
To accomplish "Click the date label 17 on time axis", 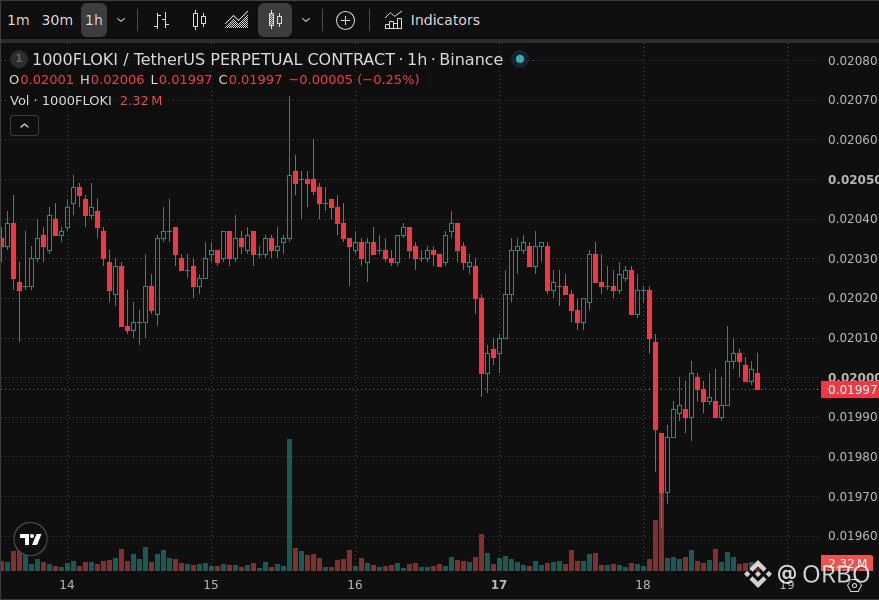I will click(x=499, y=585).
